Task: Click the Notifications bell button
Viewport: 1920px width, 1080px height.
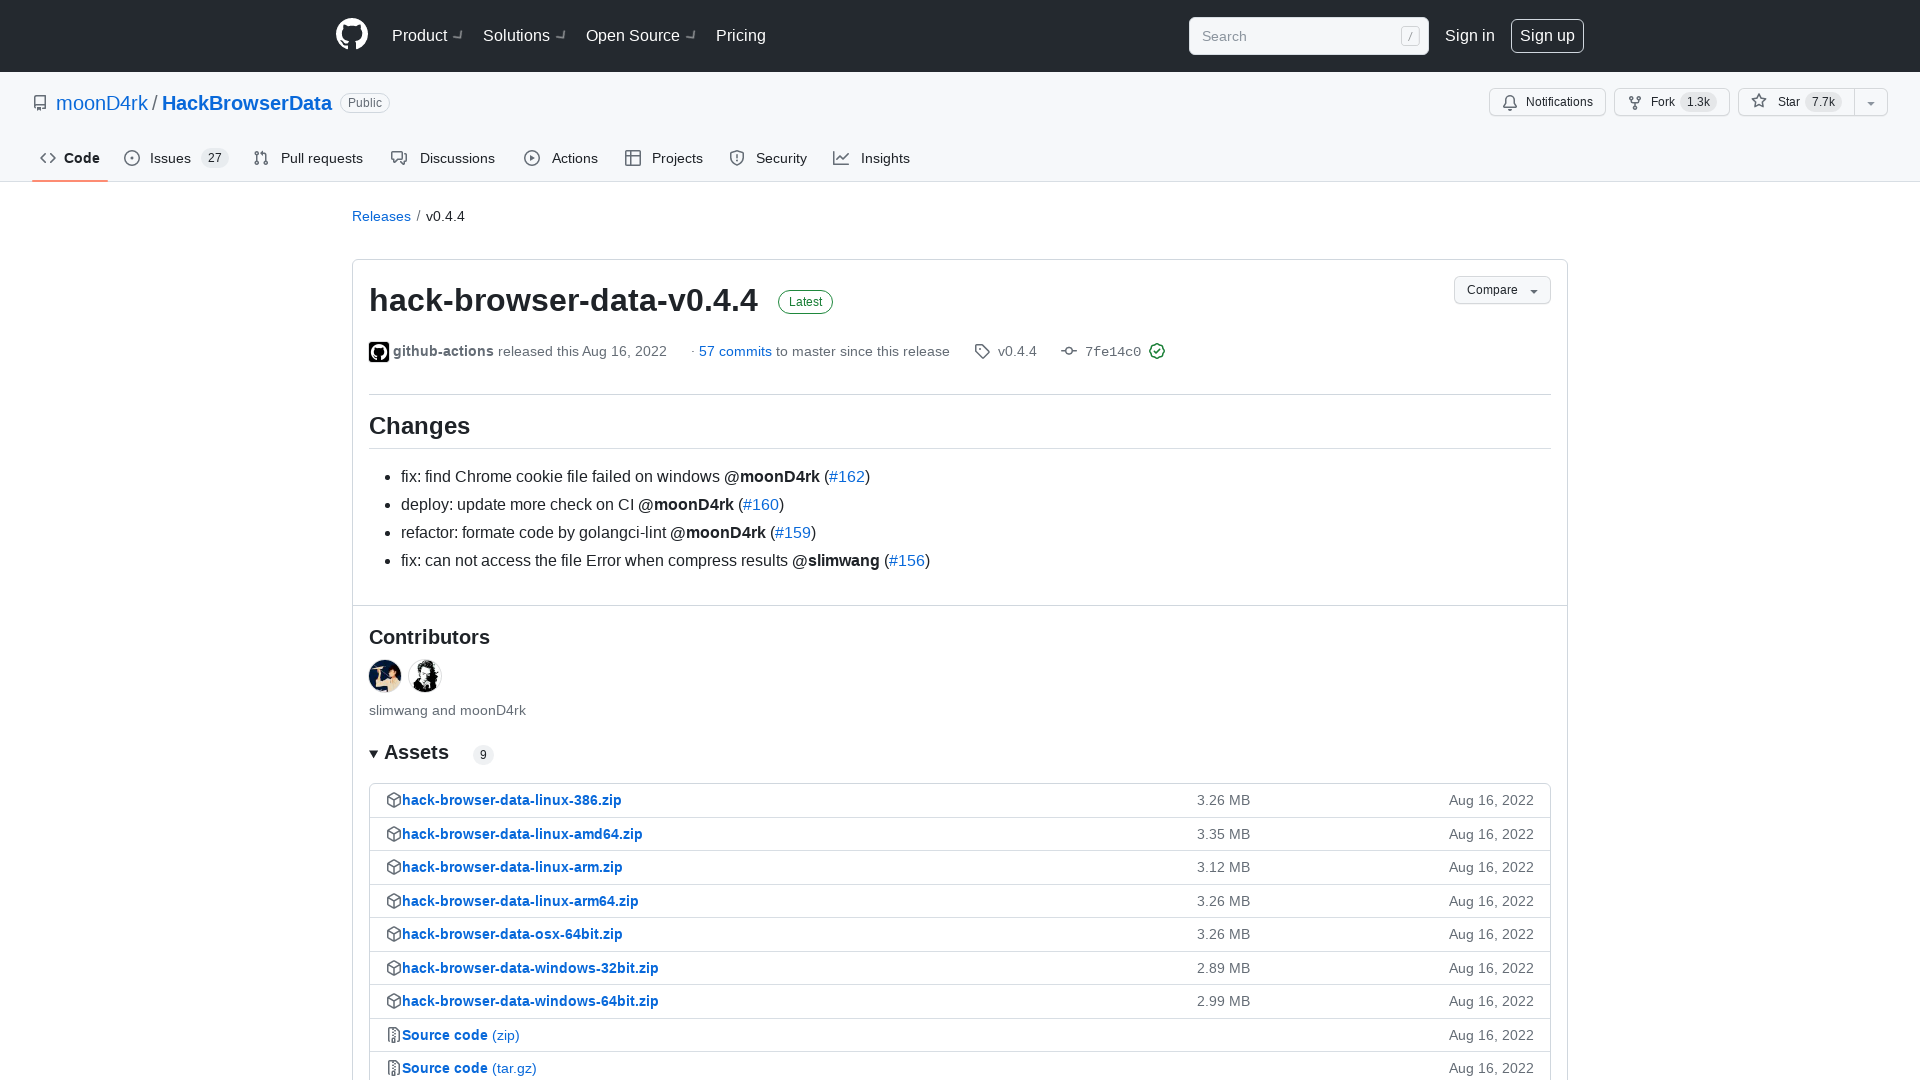Action: pos(1547,102)
